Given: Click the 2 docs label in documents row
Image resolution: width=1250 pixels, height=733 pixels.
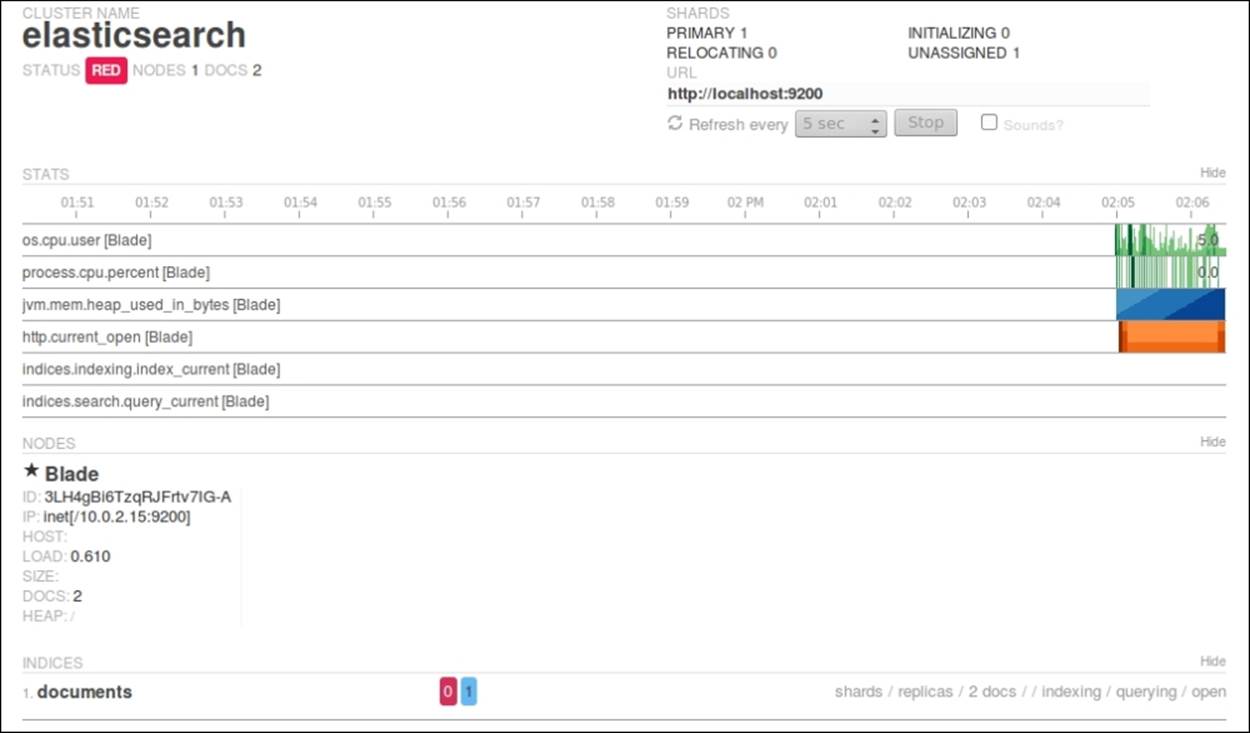Looking at the screenshot, I should click(992, 692).
